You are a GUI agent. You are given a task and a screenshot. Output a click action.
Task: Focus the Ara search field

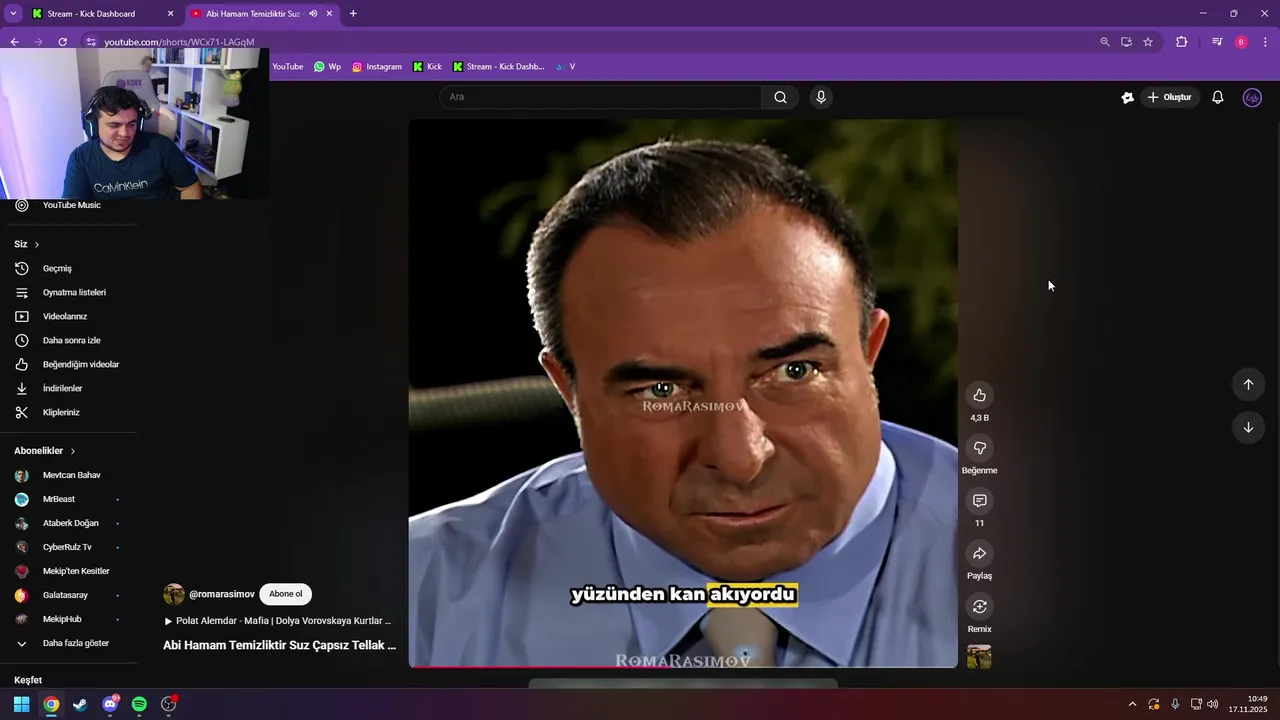(600, 97)
